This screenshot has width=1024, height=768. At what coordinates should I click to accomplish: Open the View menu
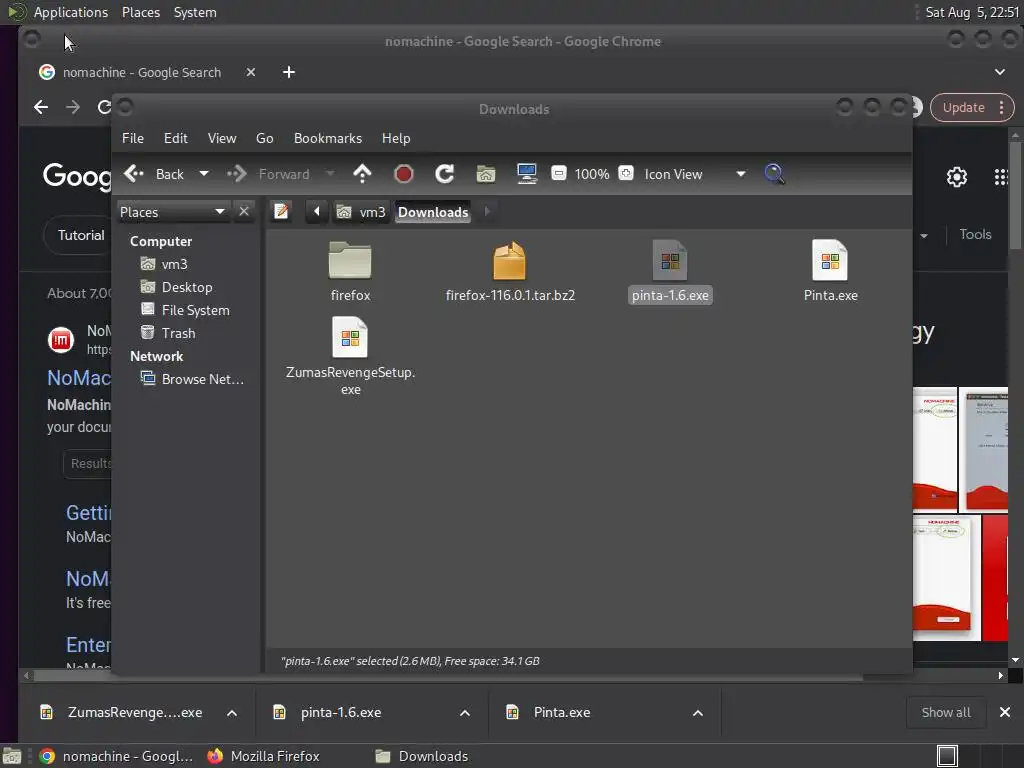(x=222, y=138)
